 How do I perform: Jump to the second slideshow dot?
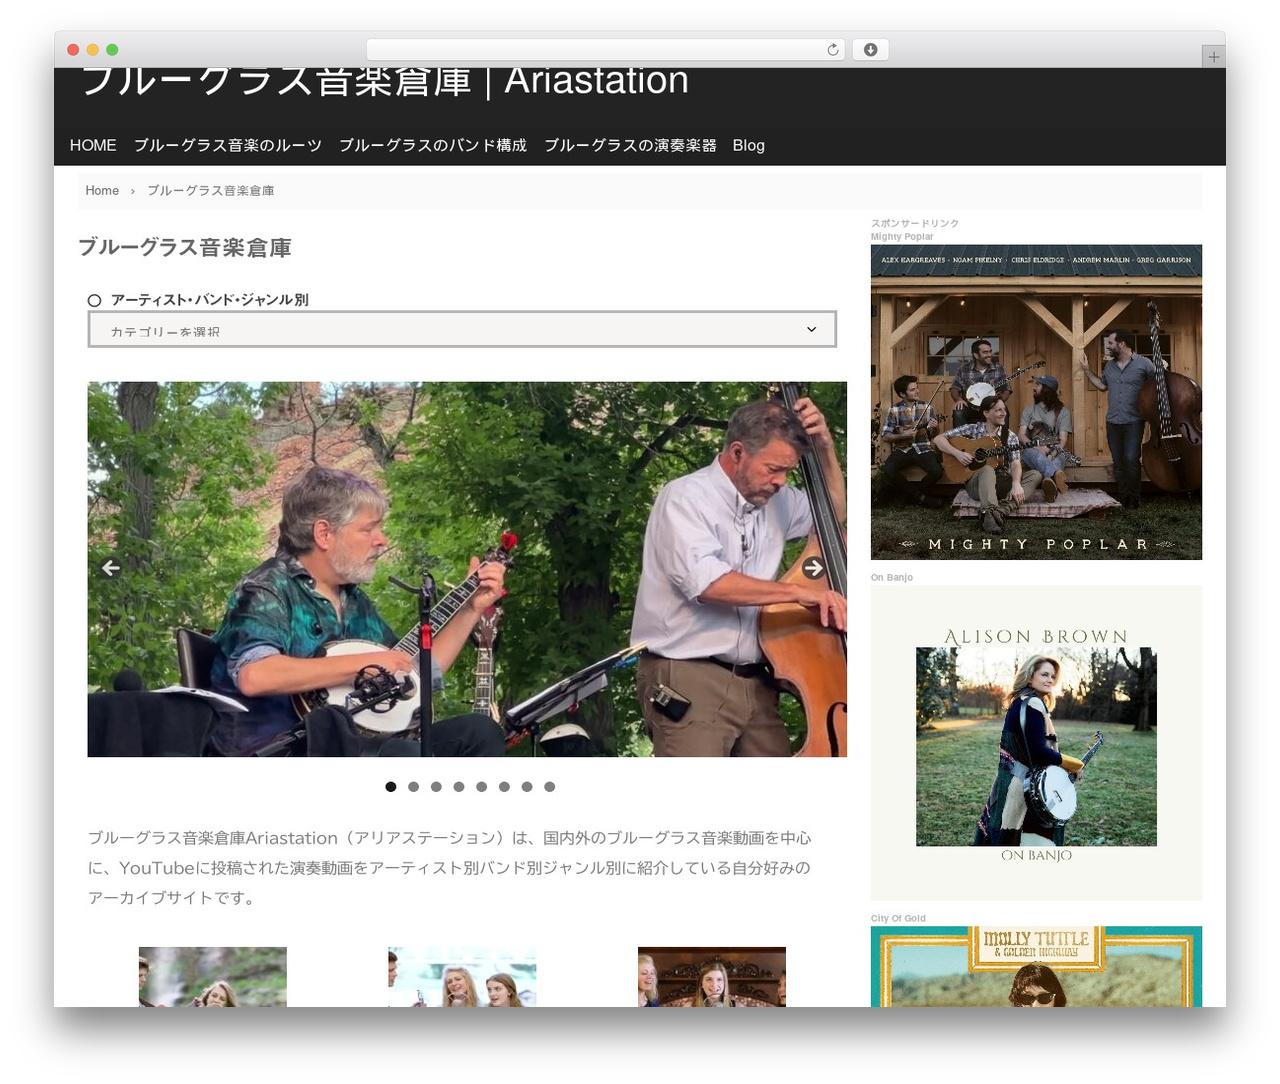[x=413, y=787]
